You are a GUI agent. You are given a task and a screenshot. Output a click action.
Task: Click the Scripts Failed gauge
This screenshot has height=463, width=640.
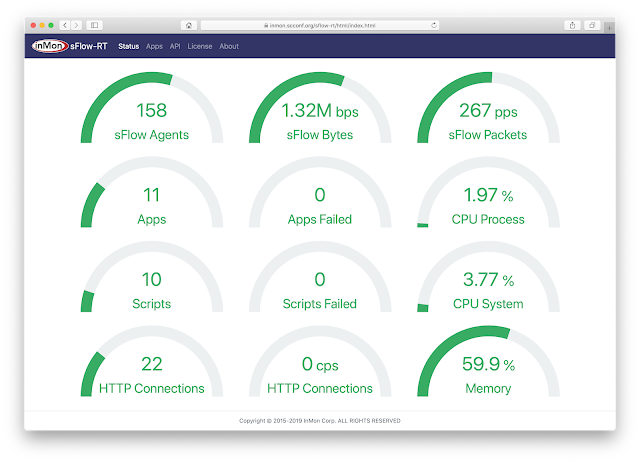click(320, 277)
